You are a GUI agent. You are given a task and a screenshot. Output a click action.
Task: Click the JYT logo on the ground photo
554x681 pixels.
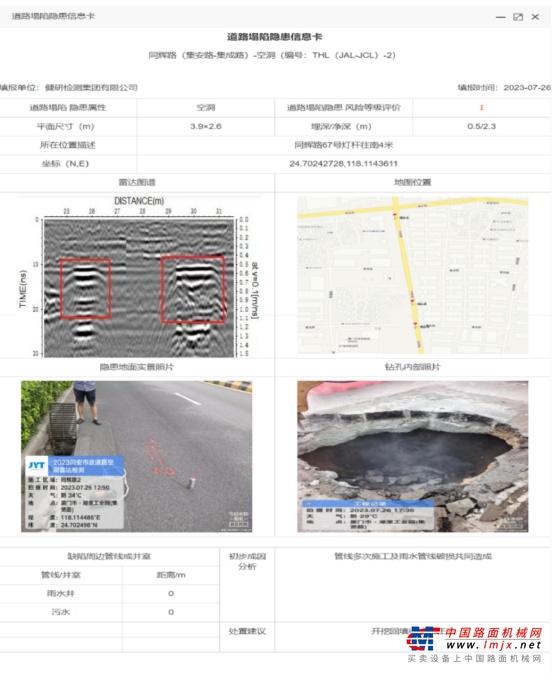[36, 466]
